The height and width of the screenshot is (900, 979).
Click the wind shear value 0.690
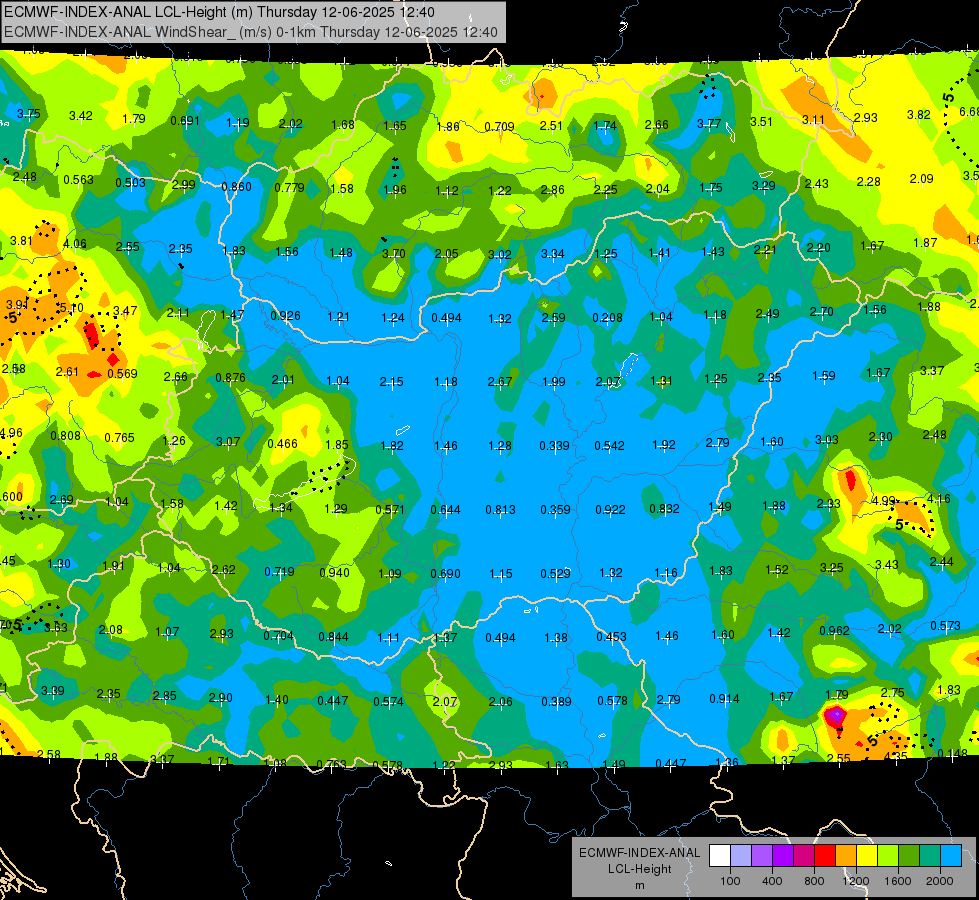(445, 573)
